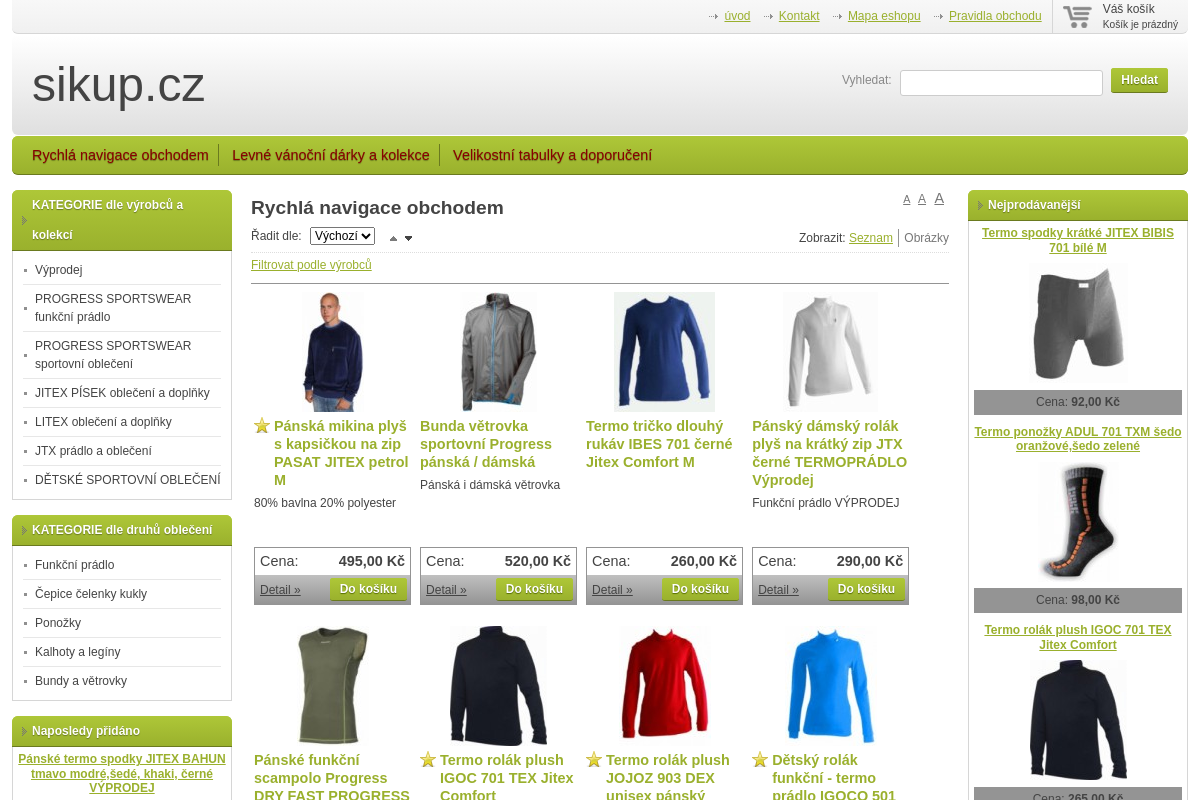The height and width of the screenshot is (800, 1200).
Task: Select the largest font size A
Action: (x=939, y=198)
